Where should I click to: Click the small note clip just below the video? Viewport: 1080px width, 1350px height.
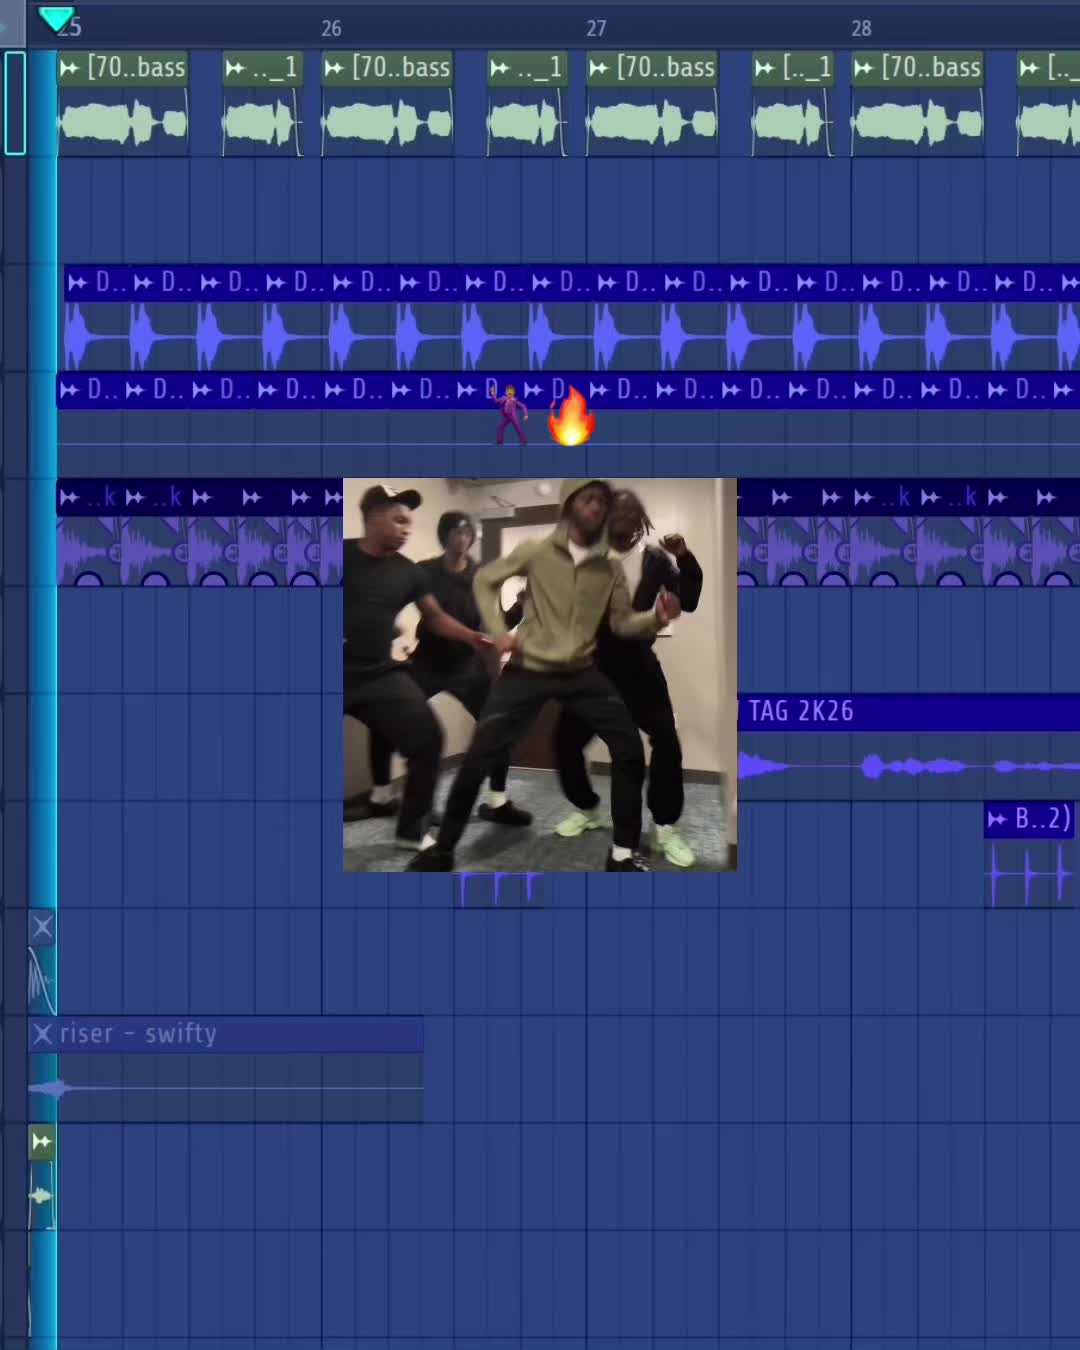click(x=499, y=889)
